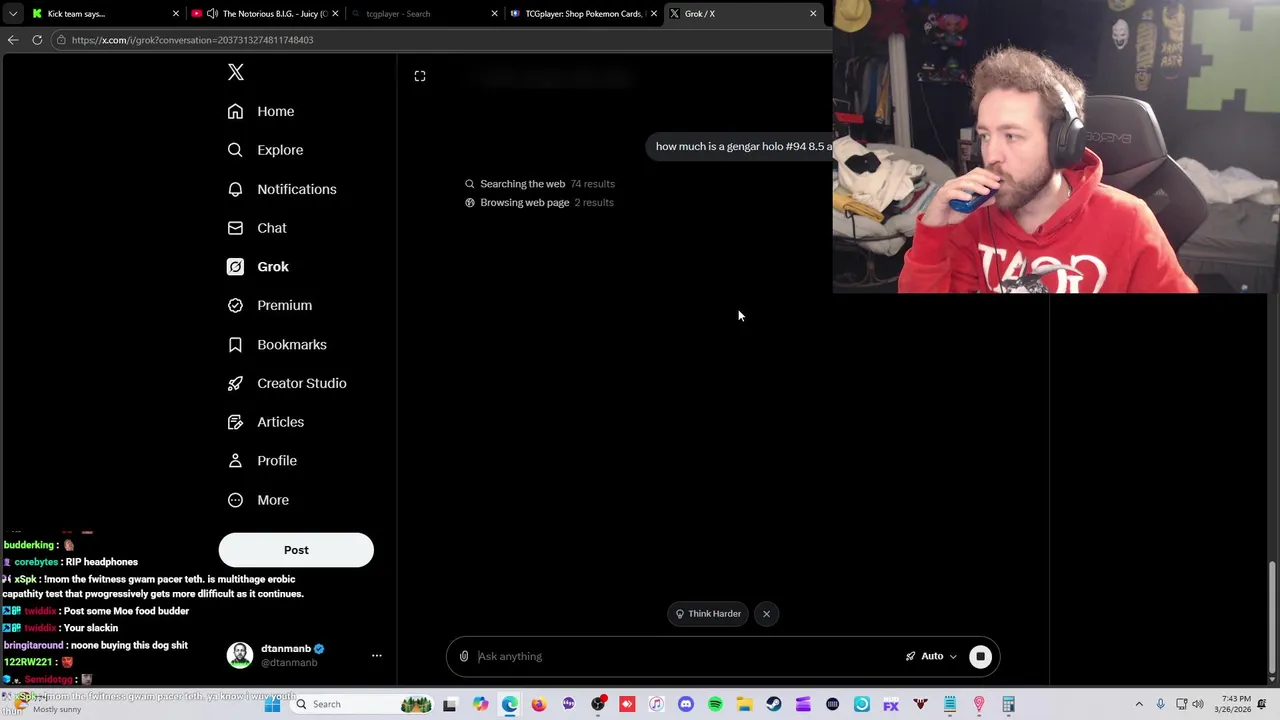Close the Kick team says tab
The image size is (1280, 720).
(176, 14)
